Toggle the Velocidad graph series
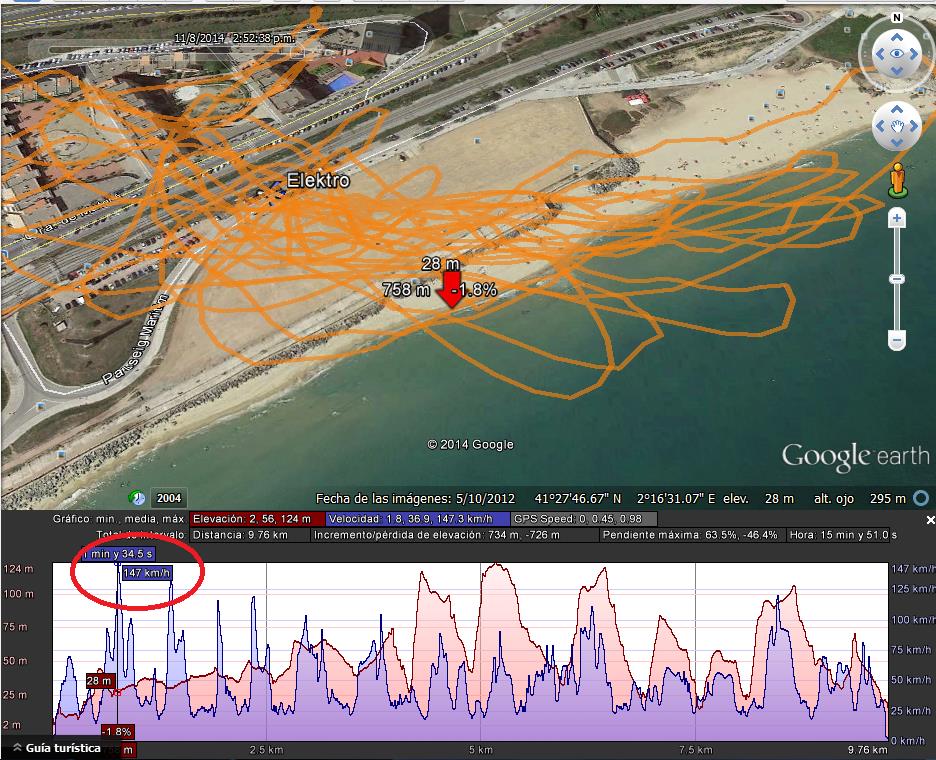This screenshot has width=936, height=760. tap(418, 519)
